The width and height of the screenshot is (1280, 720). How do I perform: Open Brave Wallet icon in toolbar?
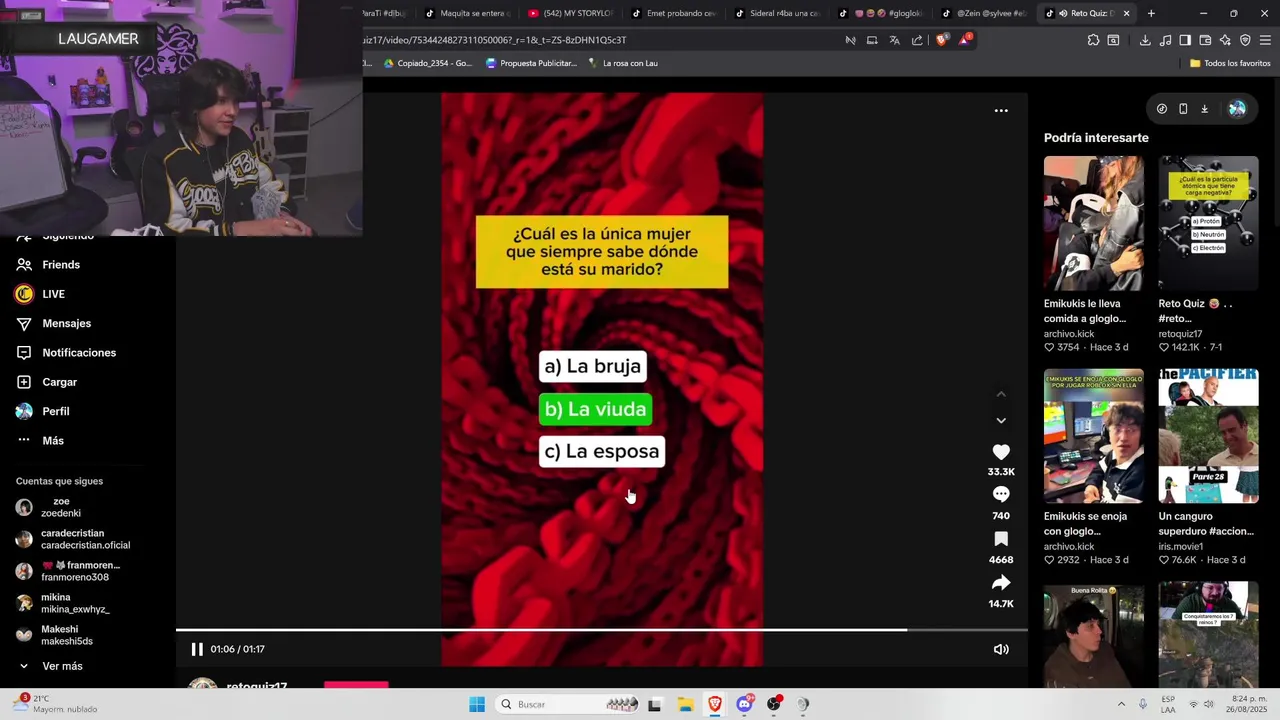[x=1205, y=40]
